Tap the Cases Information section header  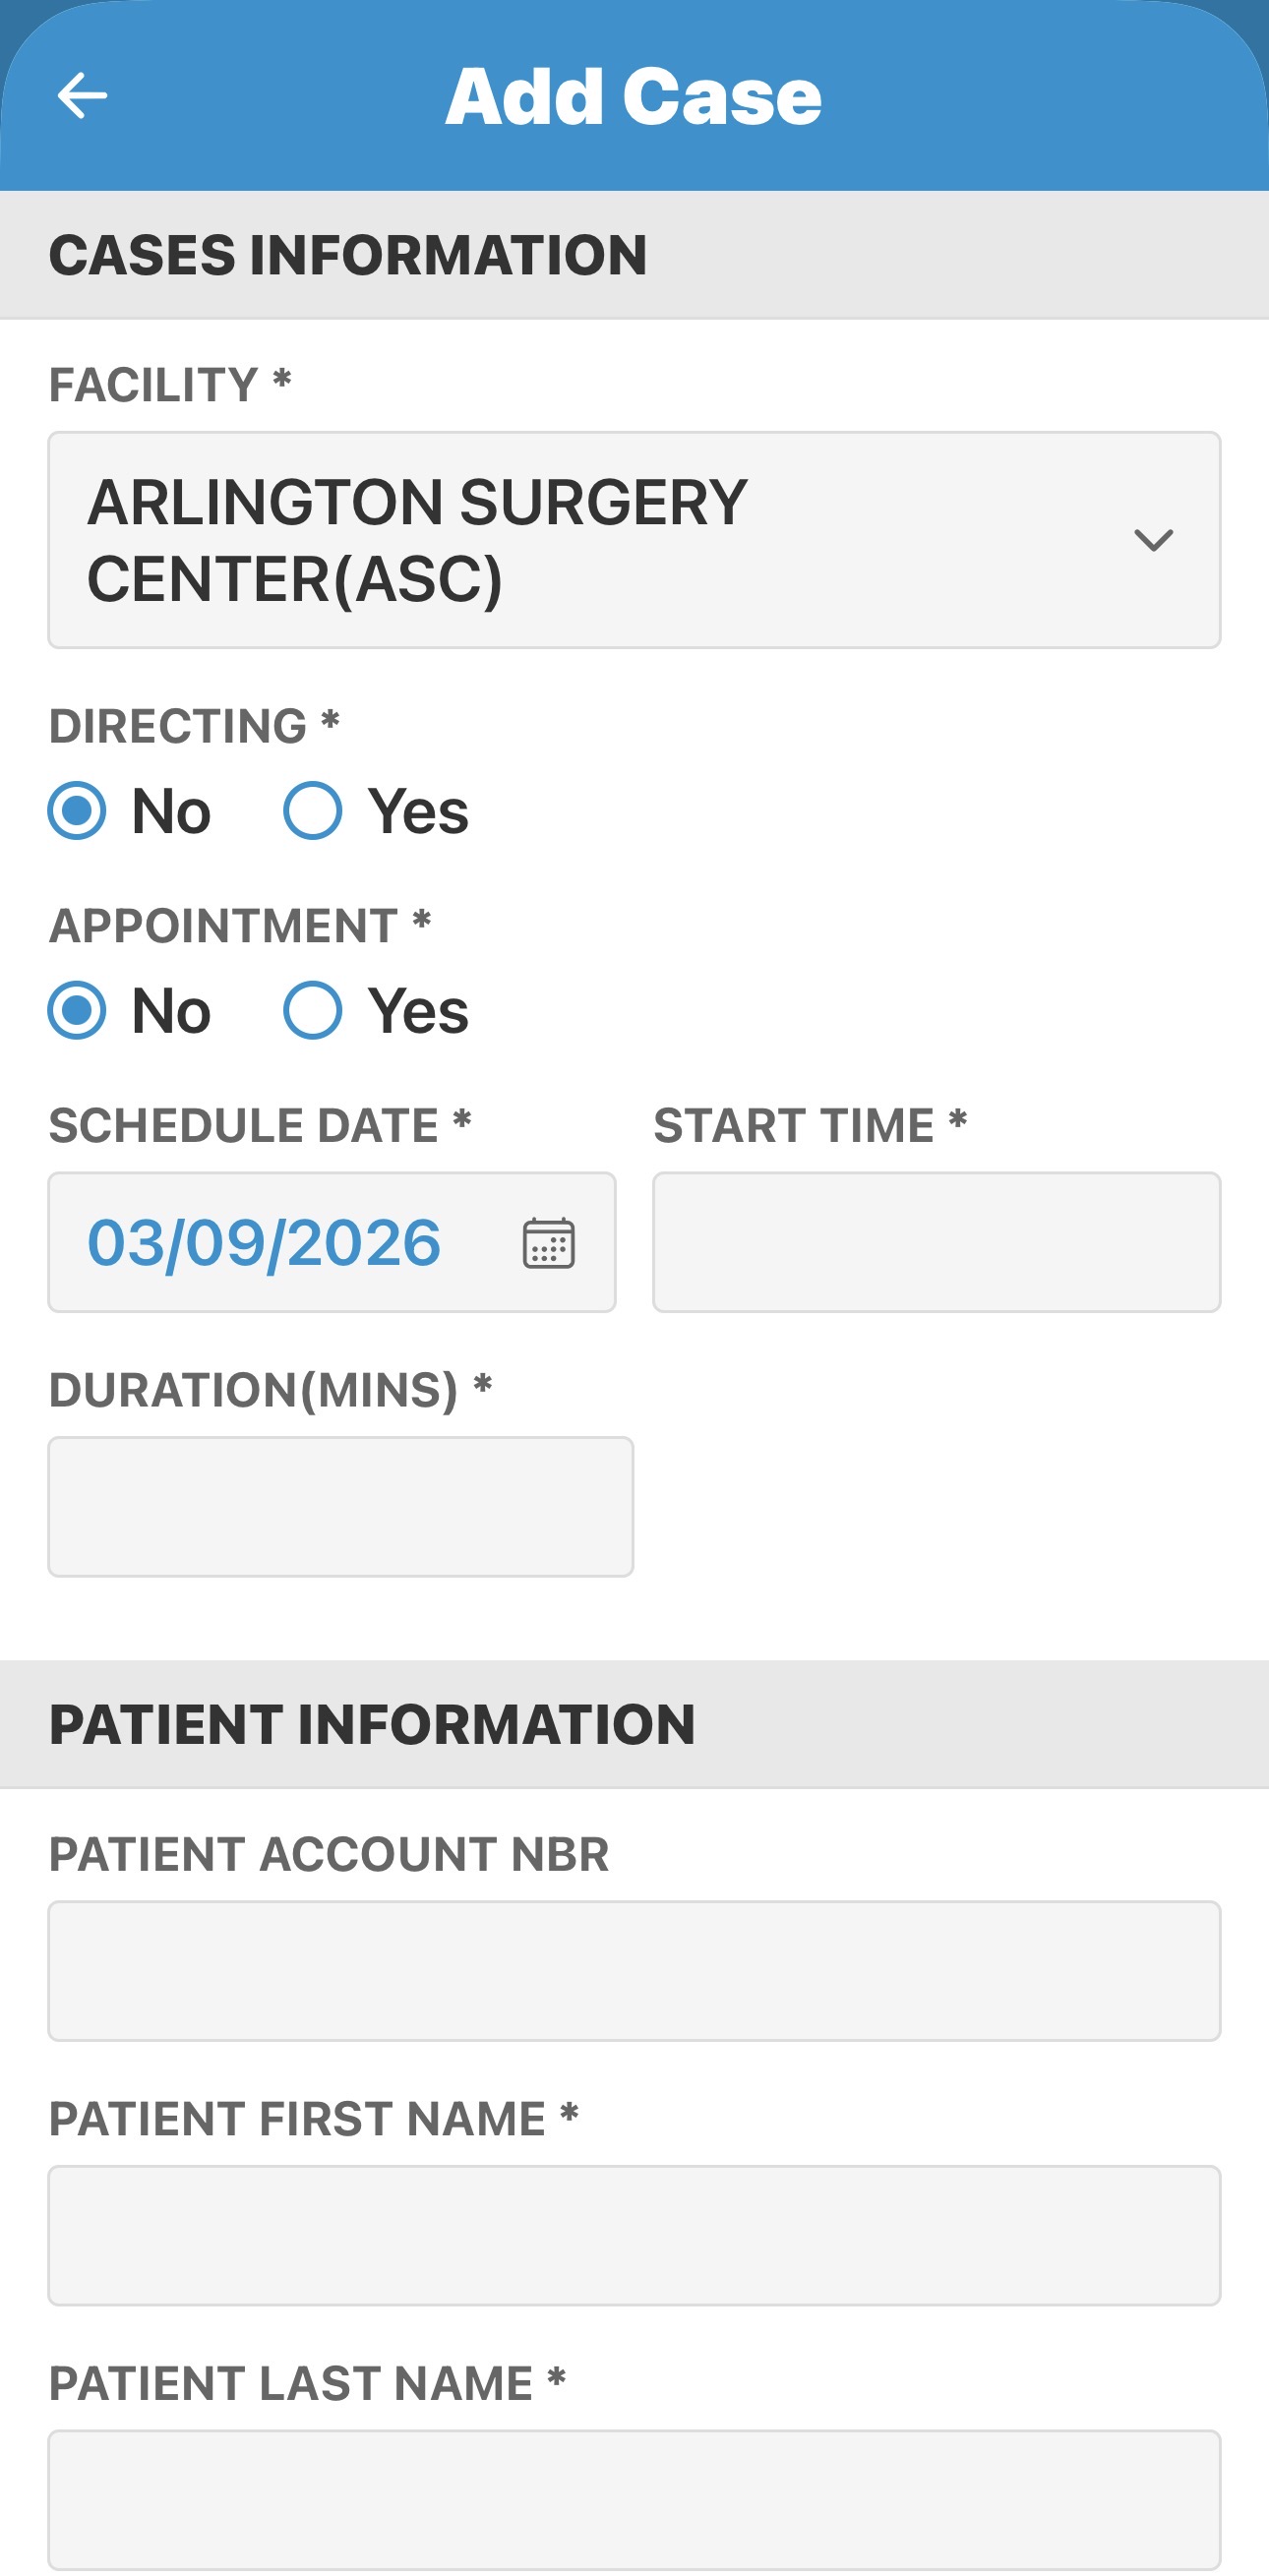click(x=348, y=255)
